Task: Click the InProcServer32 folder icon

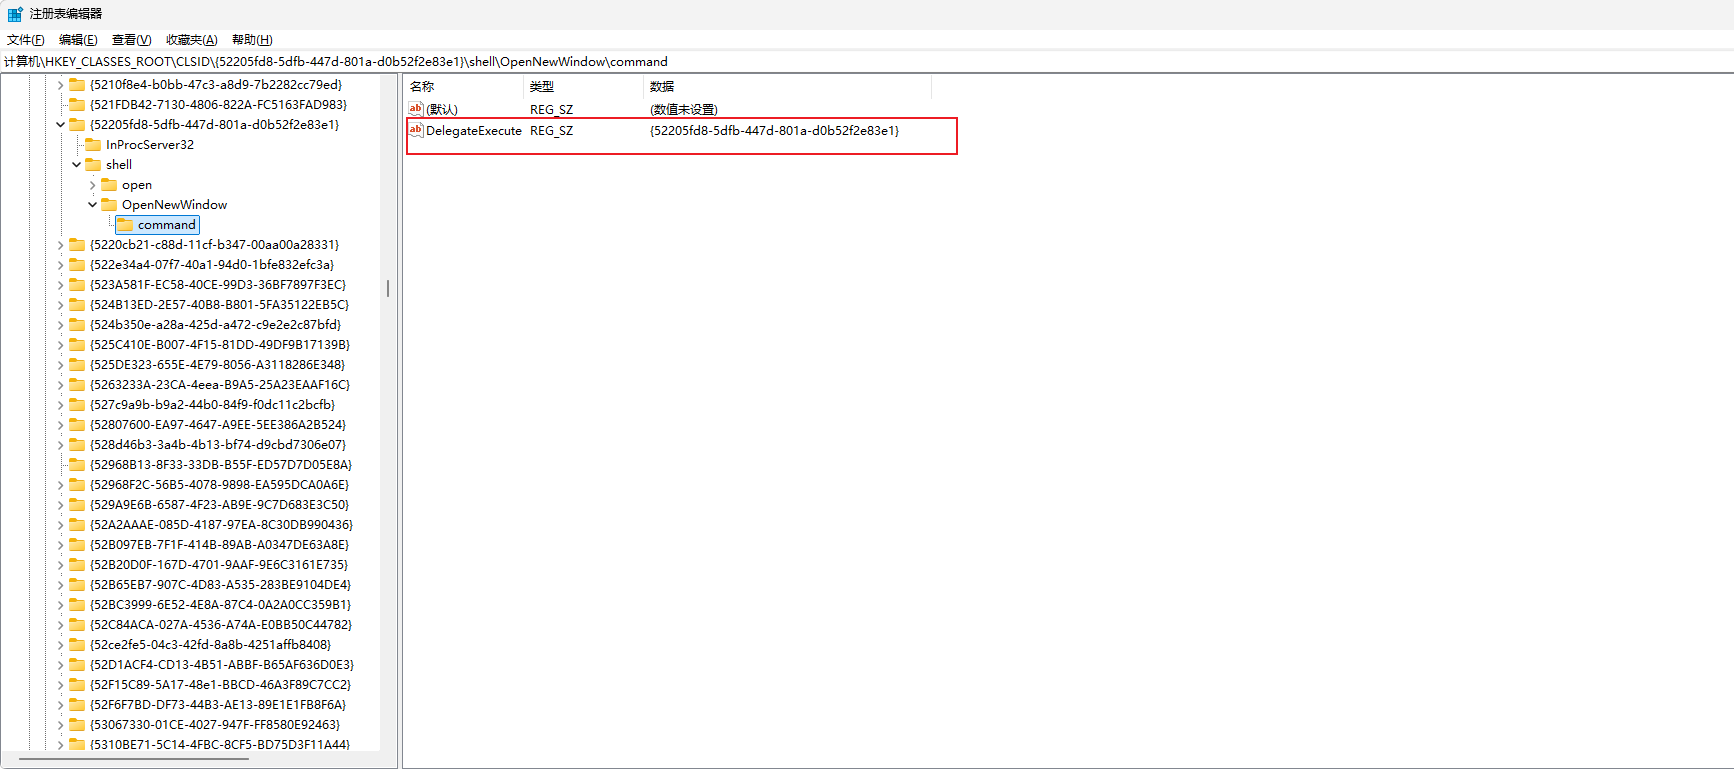Action: coord(93,145)
